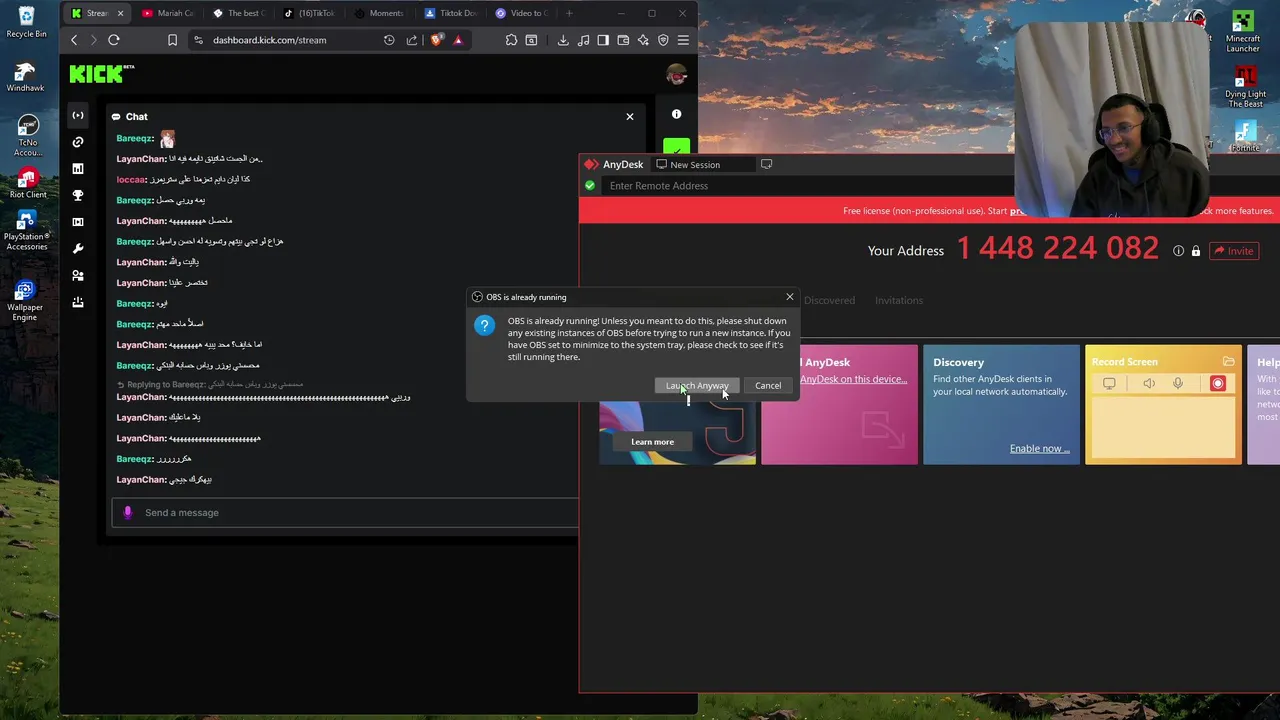Close the OBS is already running dialog
Screen dimensions: 1280x720
790,297
